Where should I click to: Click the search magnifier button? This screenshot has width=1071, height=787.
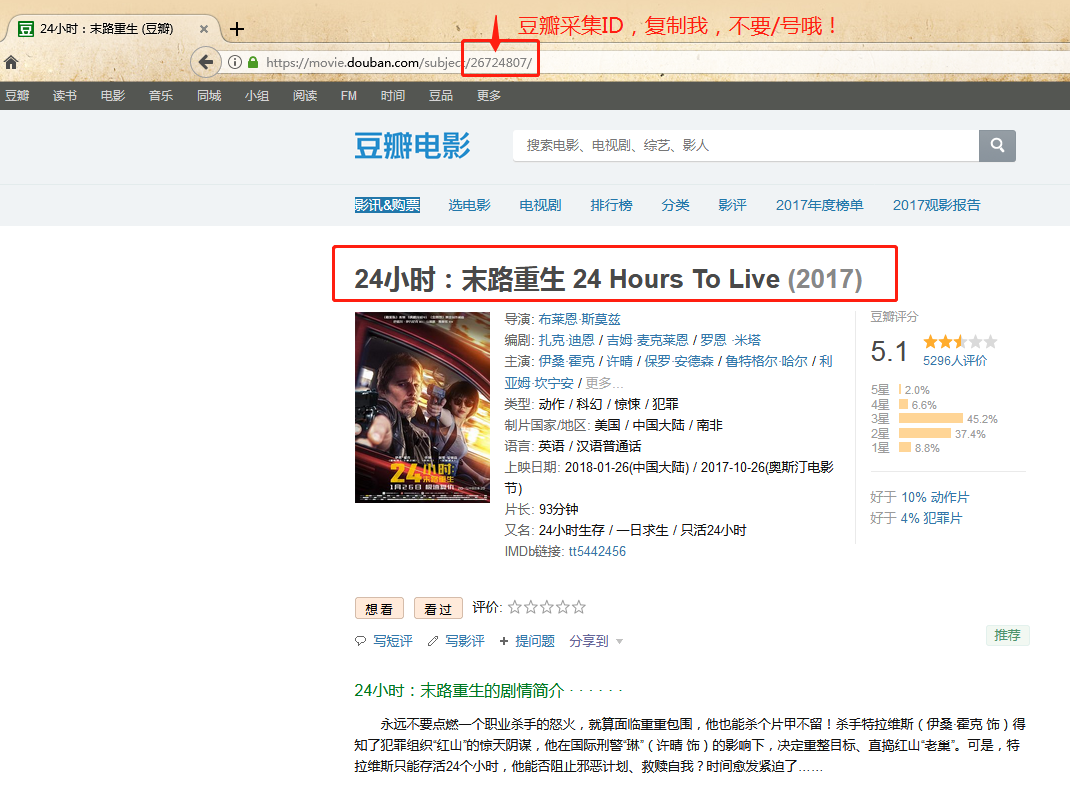[x=997, y=146]
